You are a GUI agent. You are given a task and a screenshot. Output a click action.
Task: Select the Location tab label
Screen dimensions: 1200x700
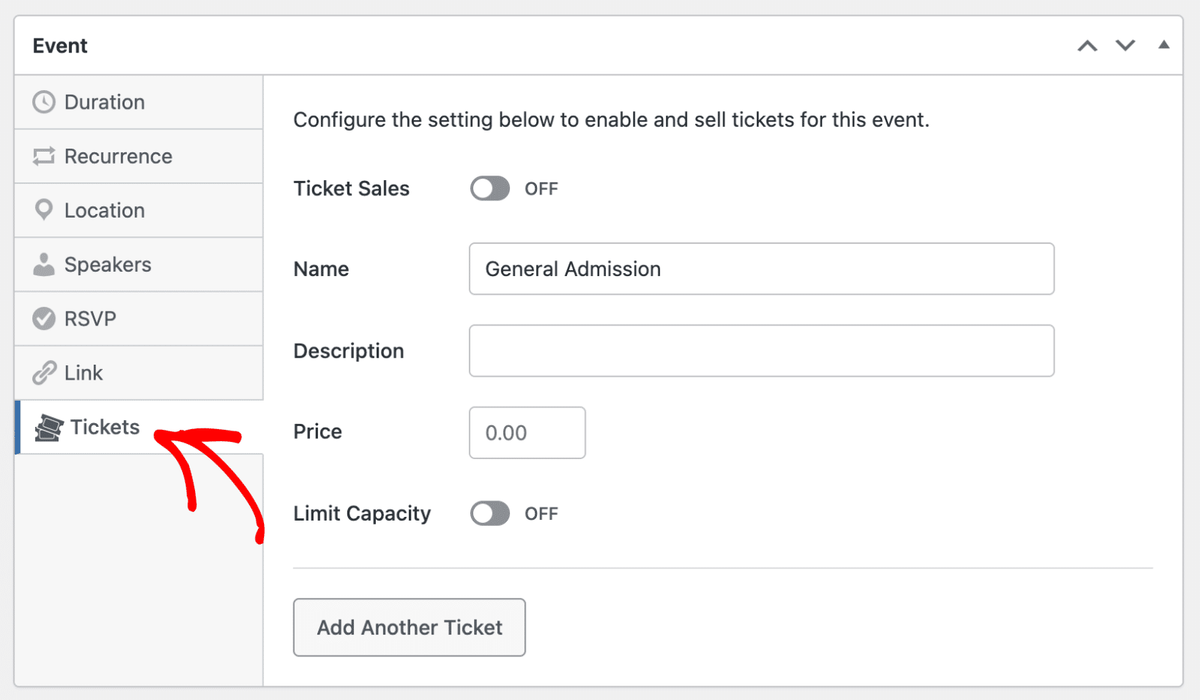point(105,210)
